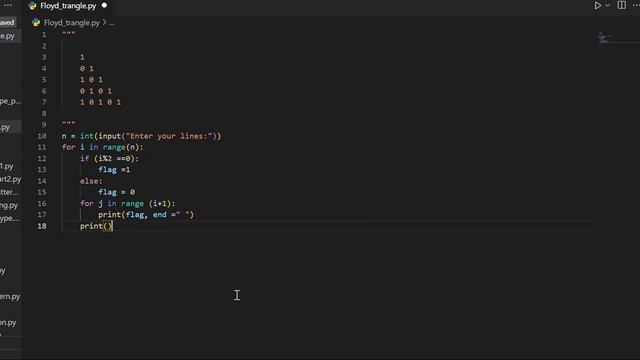Open sidebar ellipsis menu at top left
640x360 pixels.
click(8, 5)
